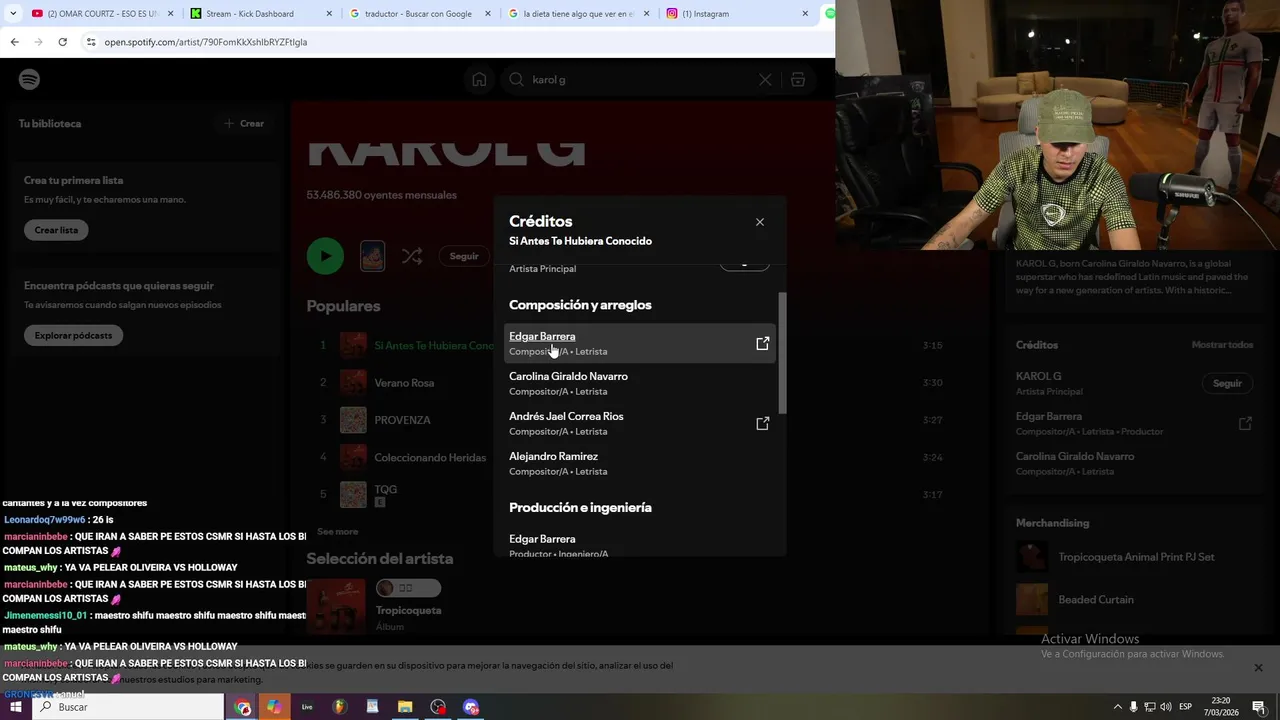Click the site information icon in address bar
1280x720 pixels.
pyautogui.click(x=90, y=42)
